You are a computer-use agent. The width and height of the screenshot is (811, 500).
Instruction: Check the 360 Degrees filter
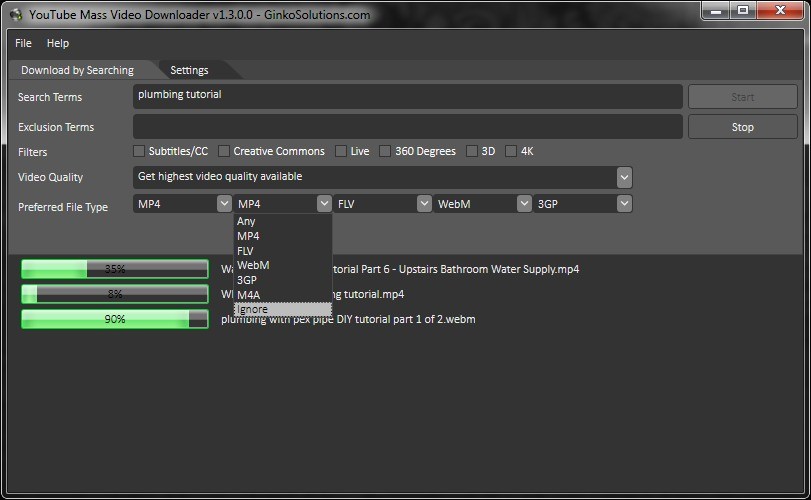pyautogui.click(x=385, y=151)
